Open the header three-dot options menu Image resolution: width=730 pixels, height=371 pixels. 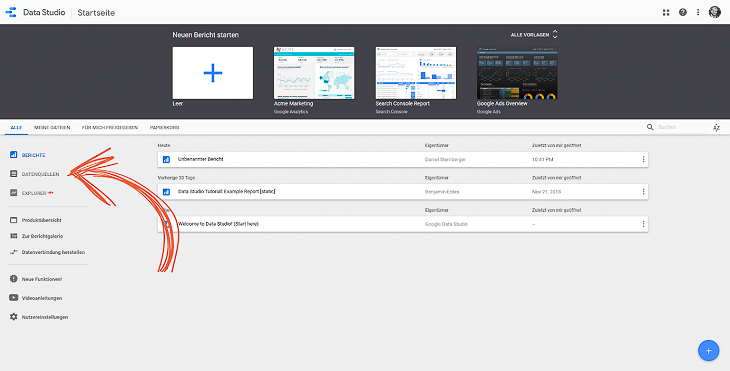coord(698,13)
